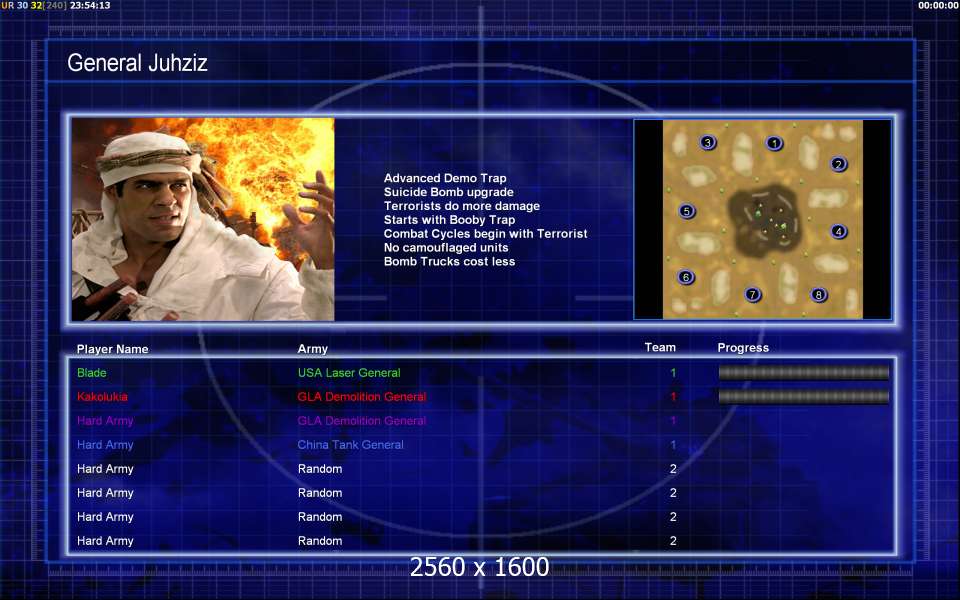This screenshot has width=960, height=600.
Task: Click the Army column header
Action: [x=312, y=349]
